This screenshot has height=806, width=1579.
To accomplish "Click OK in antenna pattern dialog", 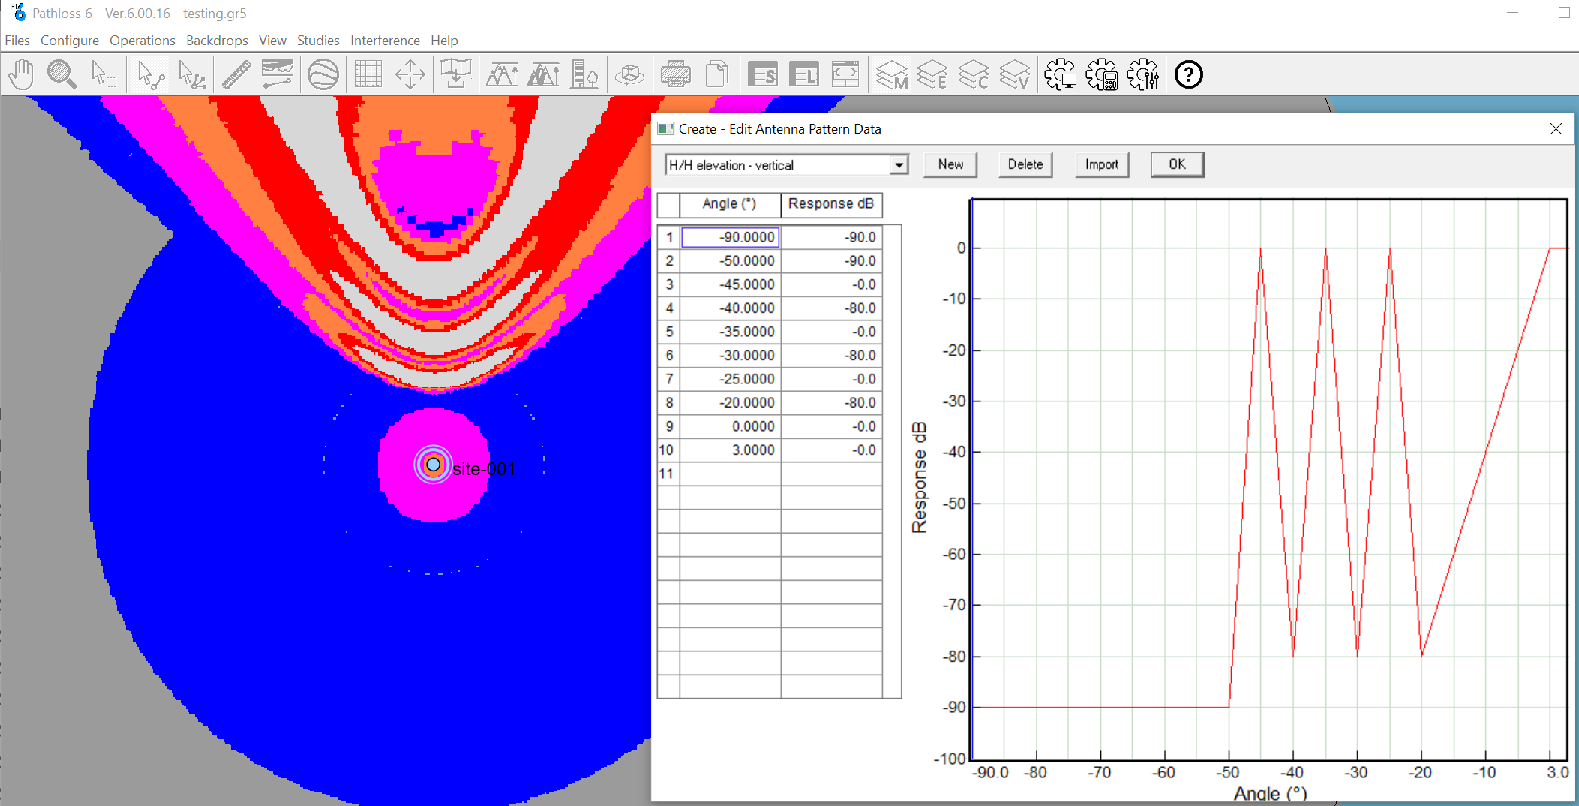I will coord(1177,165).
